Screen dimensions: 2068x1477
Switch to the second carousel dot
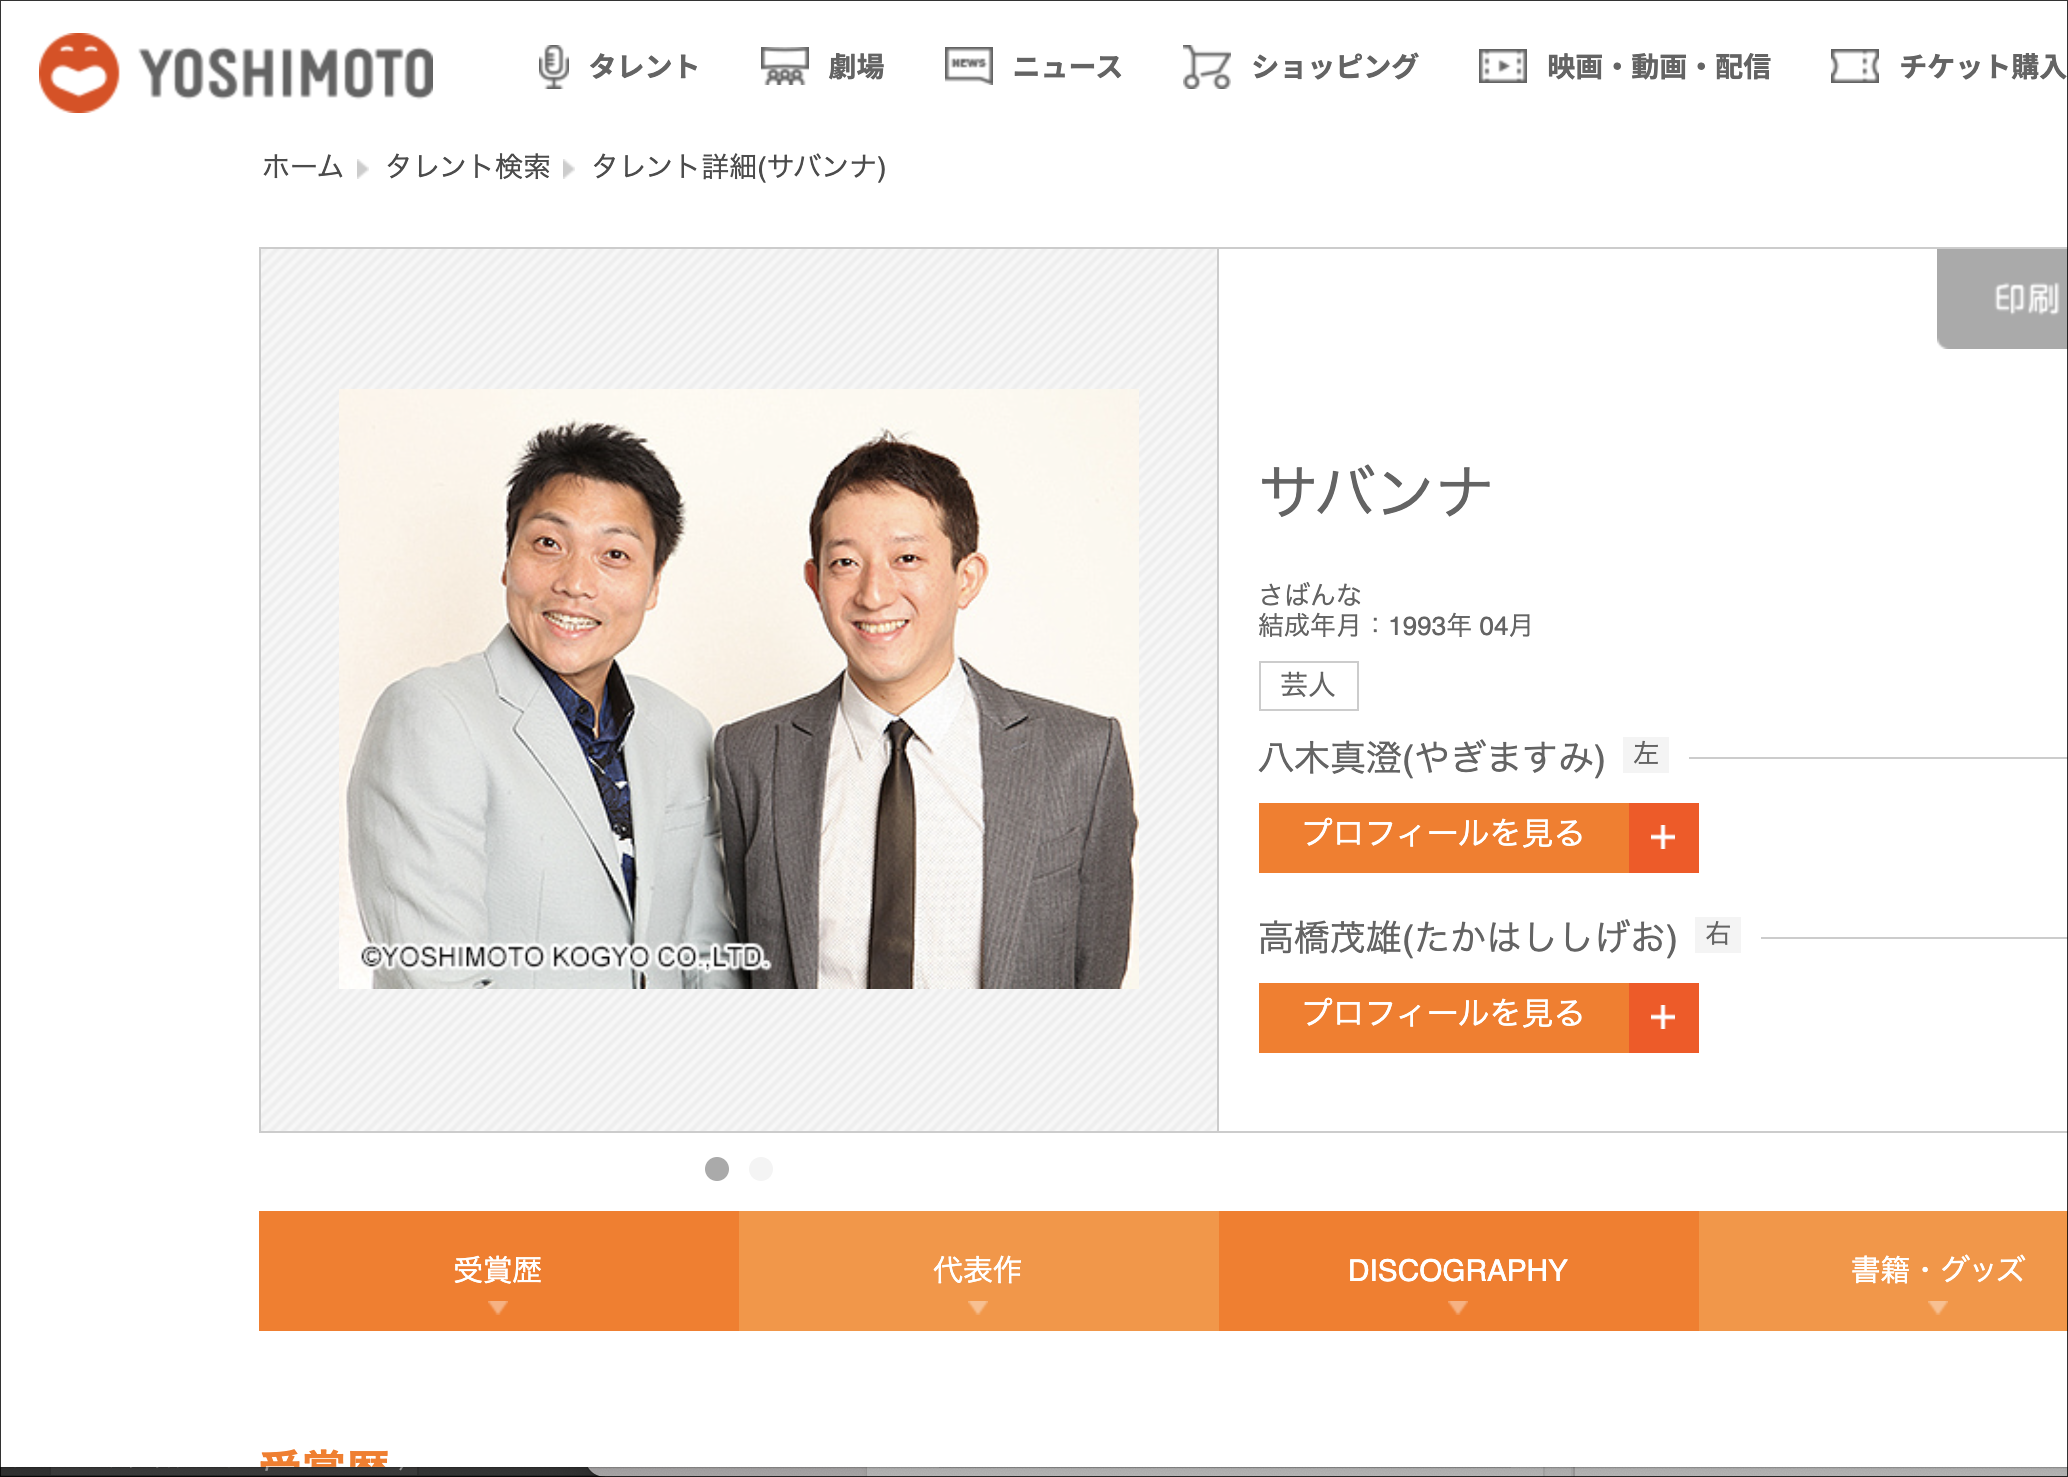(x=761, y=1169)
